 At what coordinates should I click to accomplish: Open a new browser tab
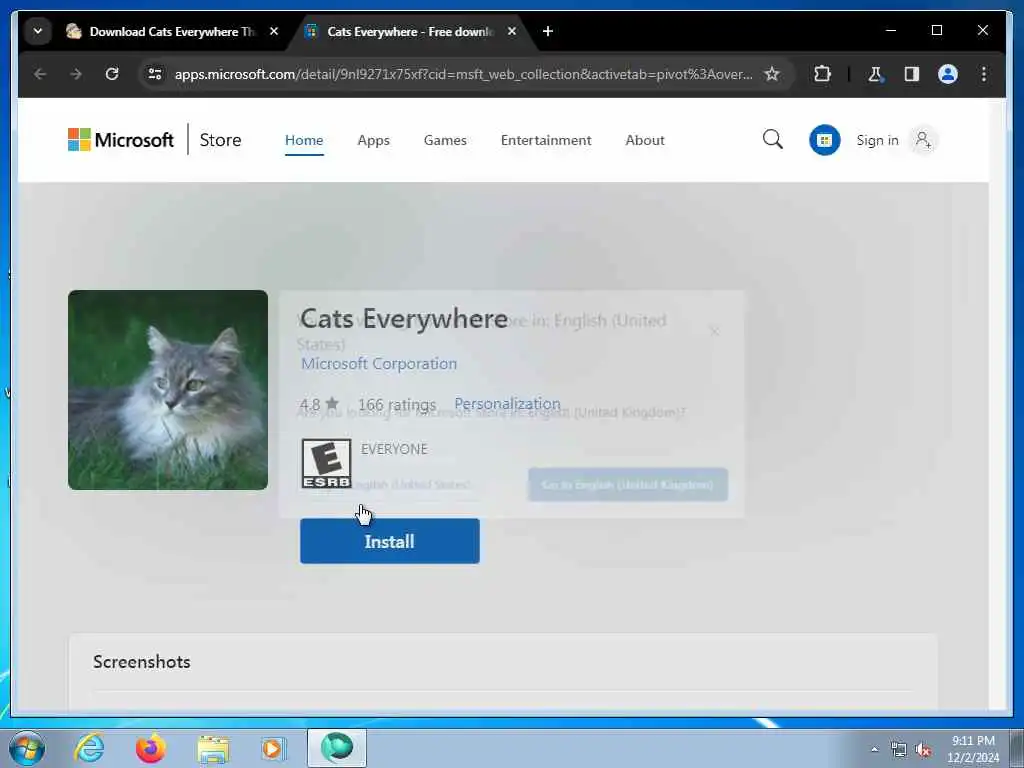[548, 31]
